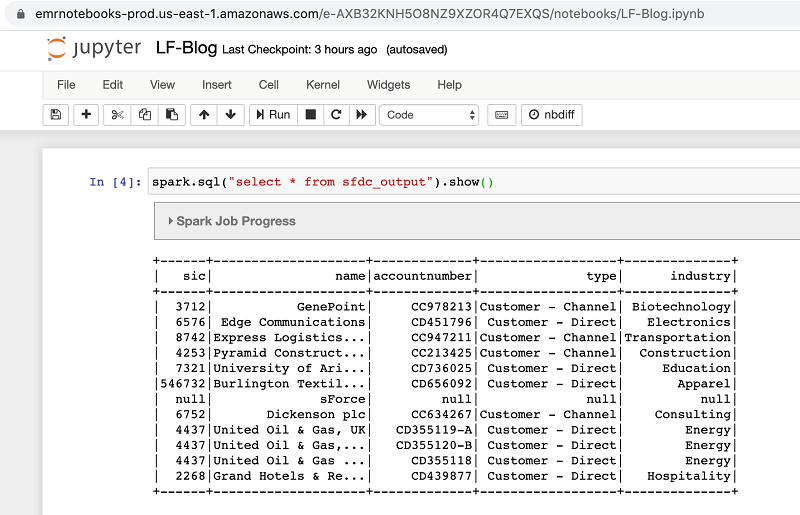Open the cell type Code dropdown
The image size is (800, 515).
[x=429, y=115]
